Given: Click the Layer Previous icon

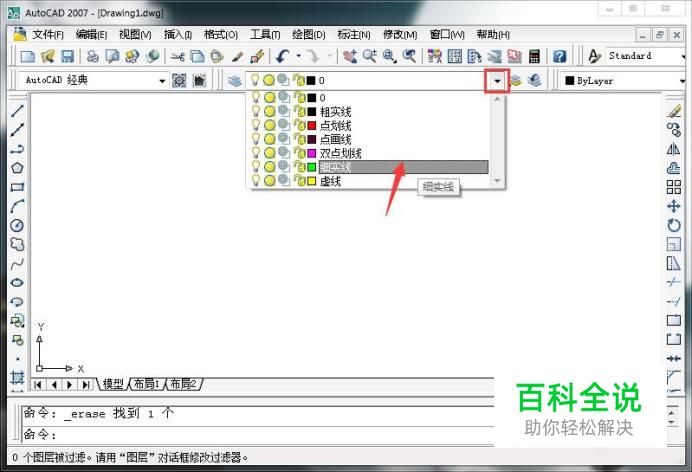Looking at the screenshot, I should pos(534,80).
